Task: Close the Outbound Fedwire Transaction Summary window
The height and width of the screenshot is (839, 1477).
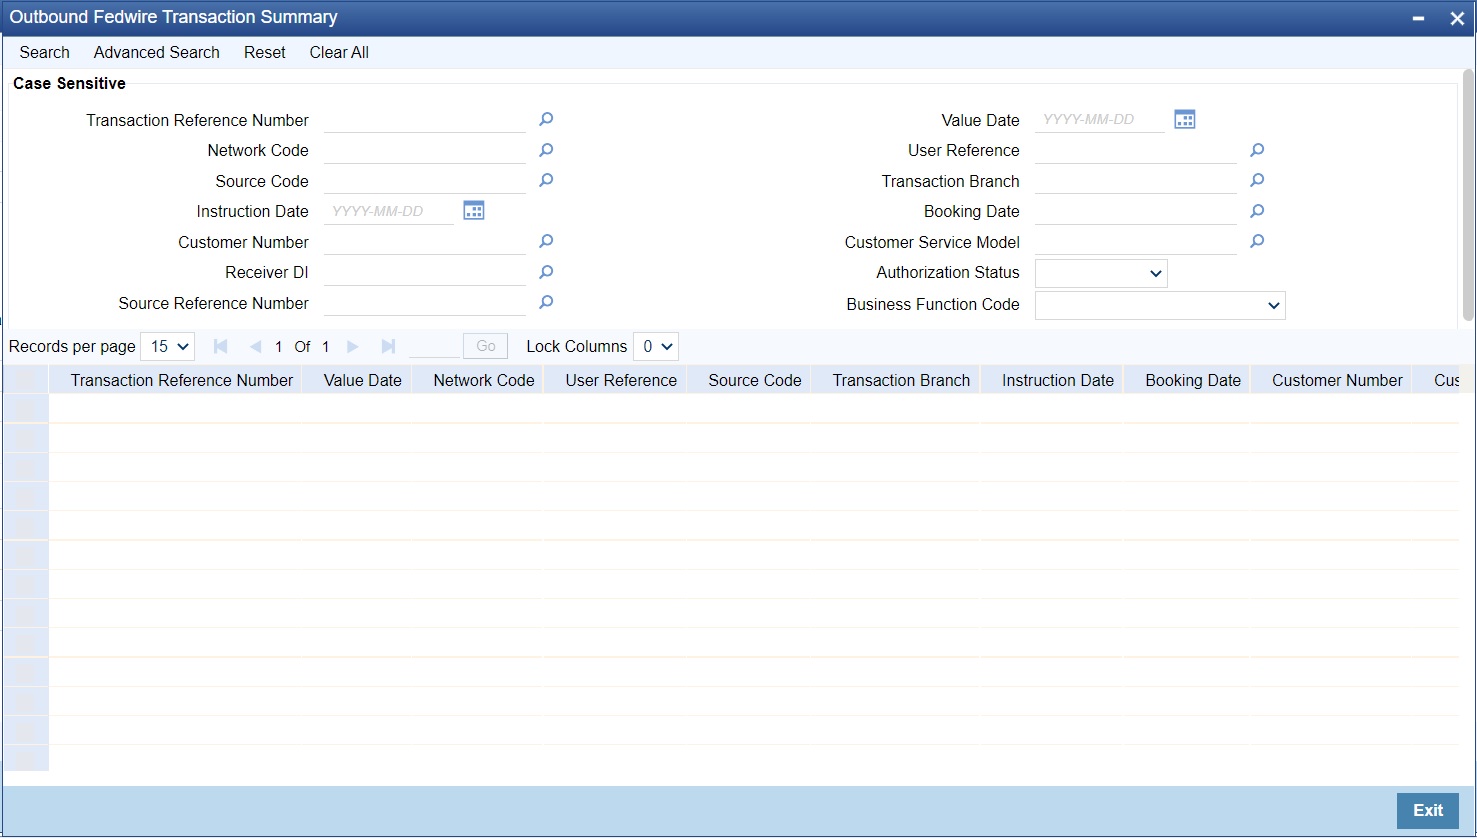Action: 1457,18
